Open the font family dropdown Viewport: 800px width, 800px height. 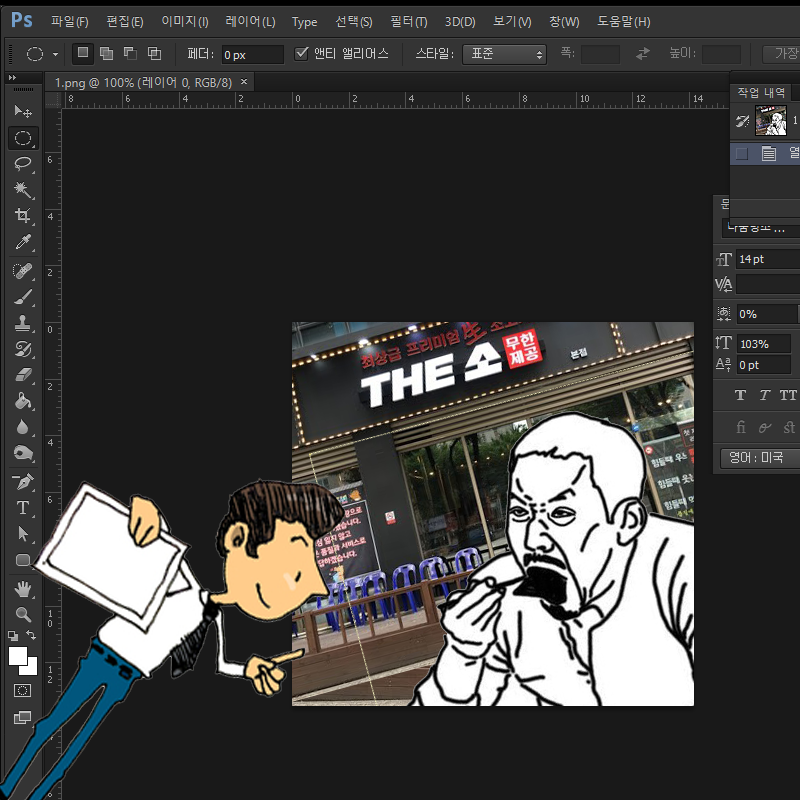[x=761, y=228]
